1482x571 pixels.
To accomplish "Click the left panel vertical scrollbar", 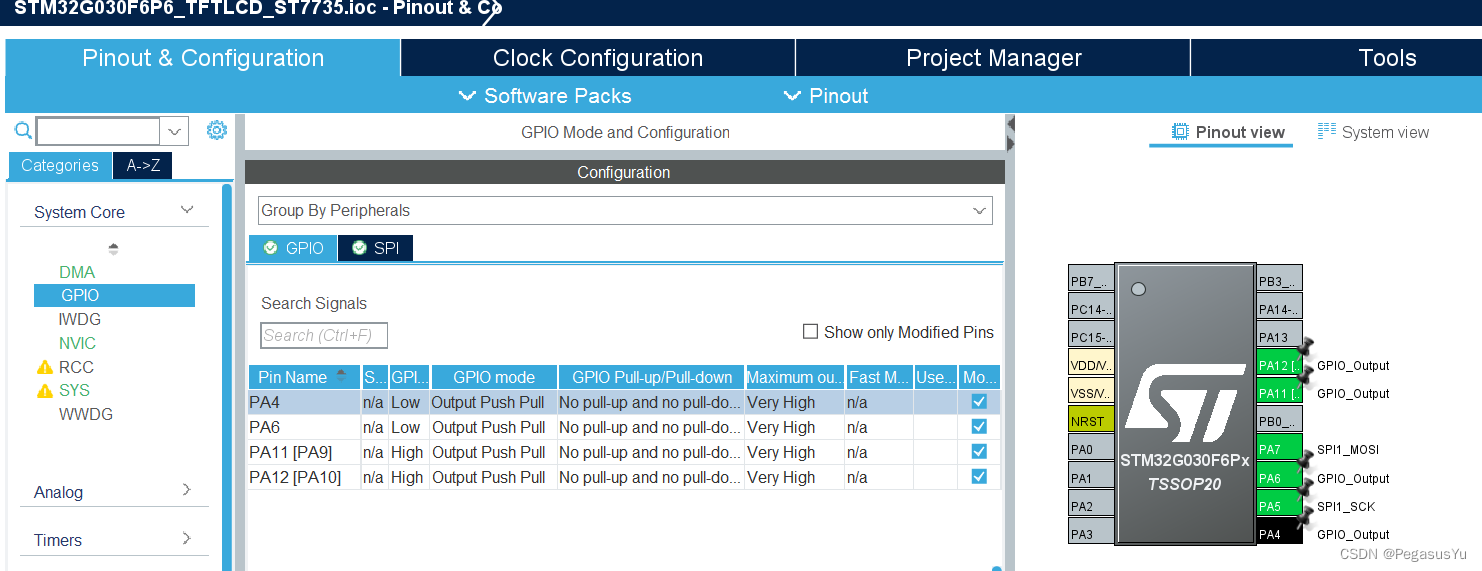I will click(227, 376).
